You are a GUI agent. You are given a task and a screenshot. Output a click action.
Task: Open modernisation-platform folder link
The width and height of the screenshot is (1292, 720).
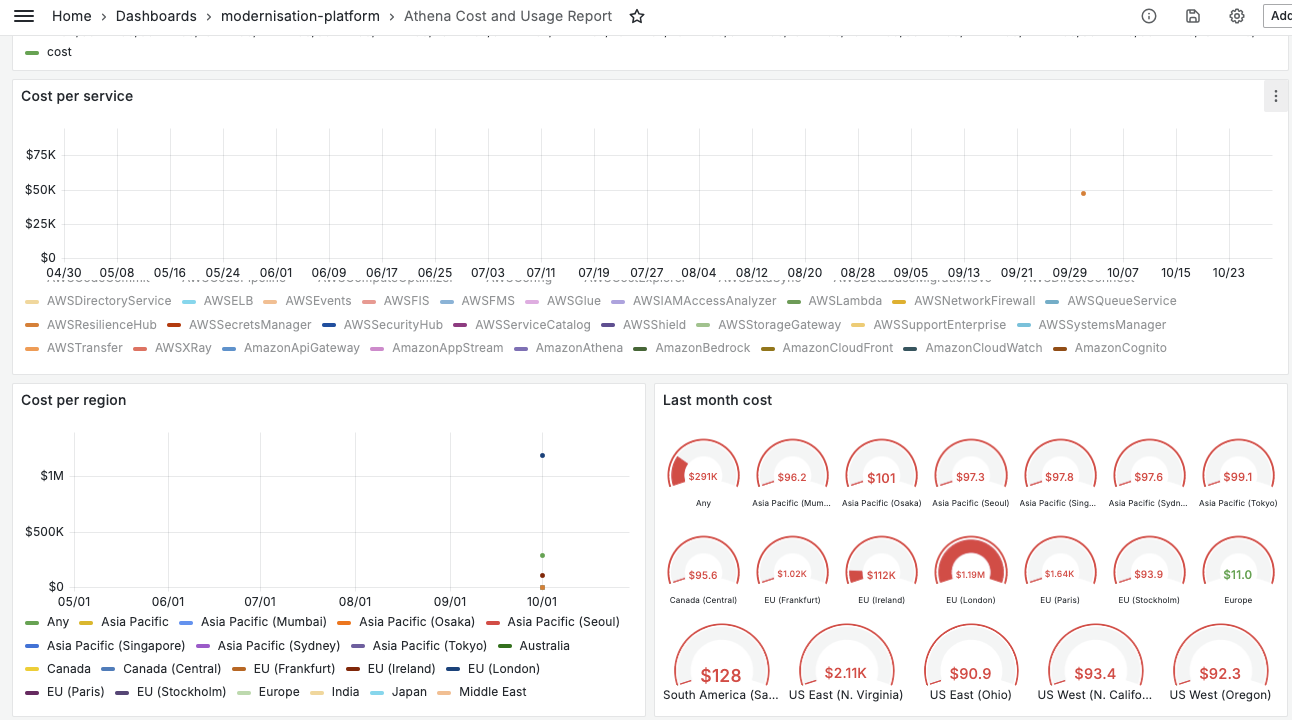300,16
